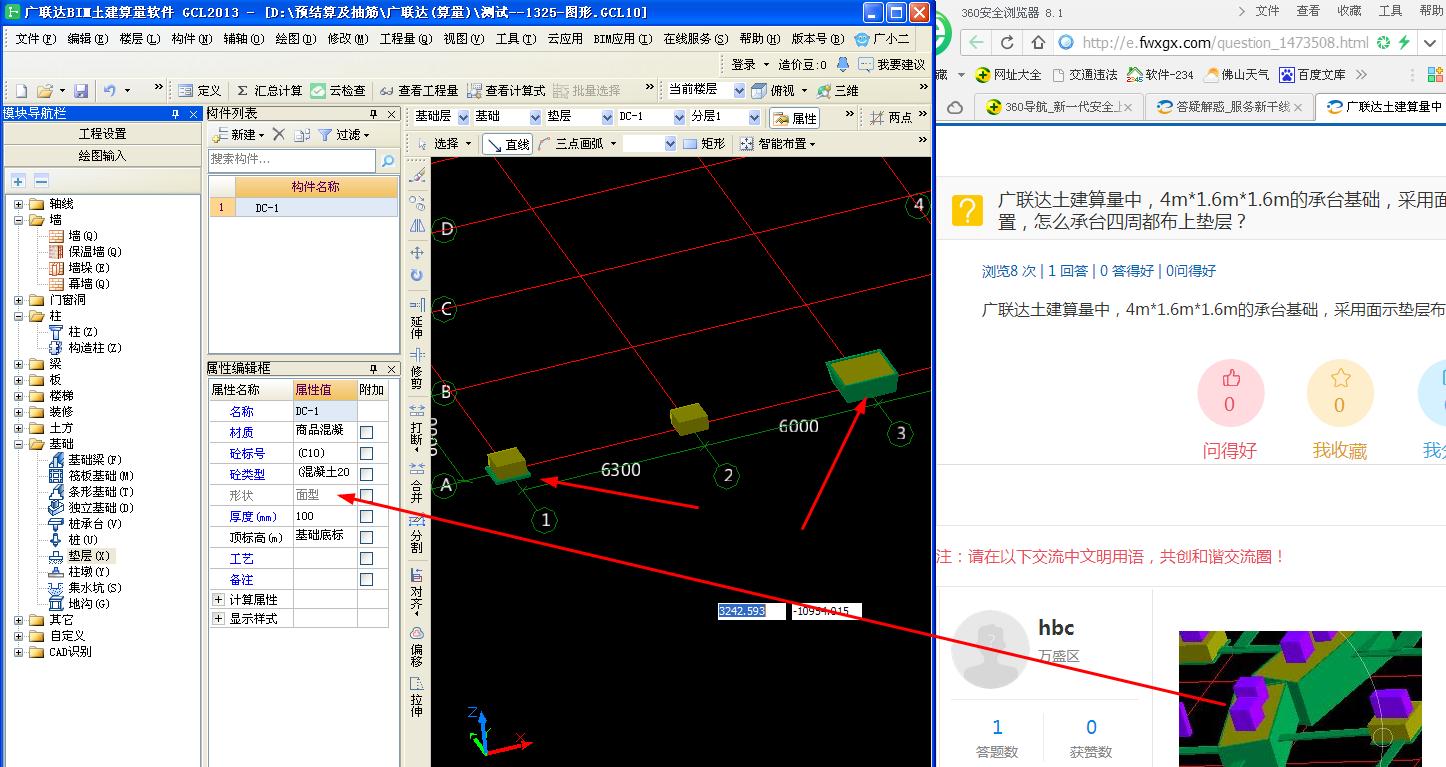Image resolution: width=1446 pixels, height=767 pixels.
Task: Click the rotate icon in vertical toolbar
Action: click(417, 276)
